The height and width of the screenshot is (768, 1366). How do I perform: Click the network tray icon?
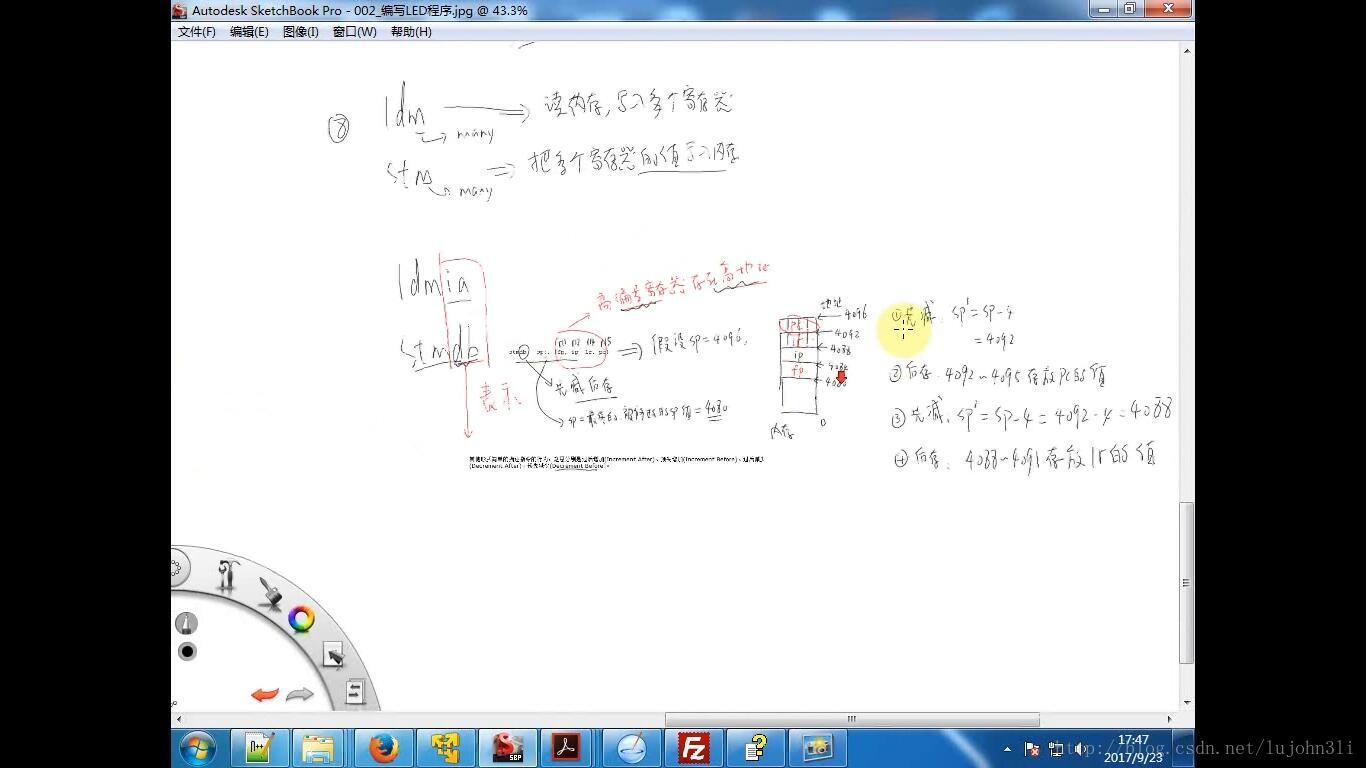coord(1056,749)
